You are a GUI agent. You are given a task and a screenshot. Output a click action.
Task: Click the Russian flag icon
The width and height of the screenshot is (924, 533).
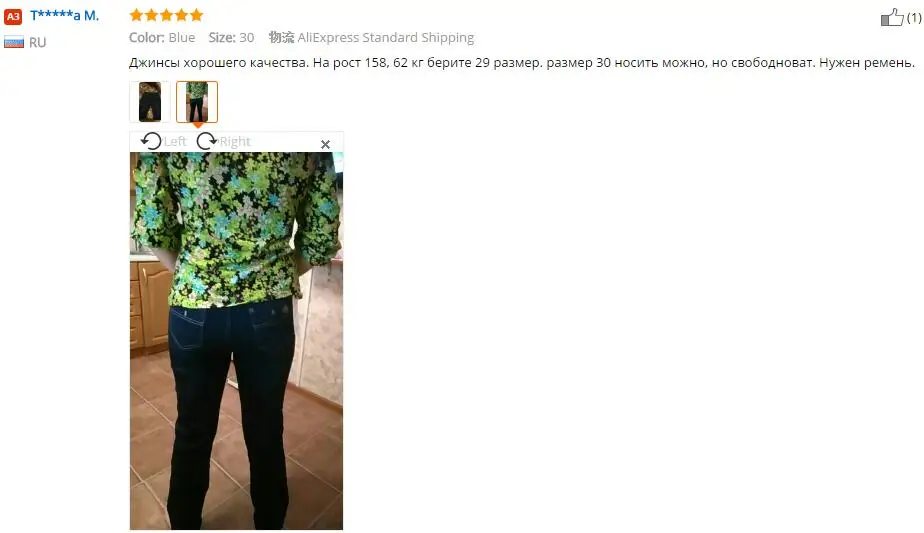(14, 42)
